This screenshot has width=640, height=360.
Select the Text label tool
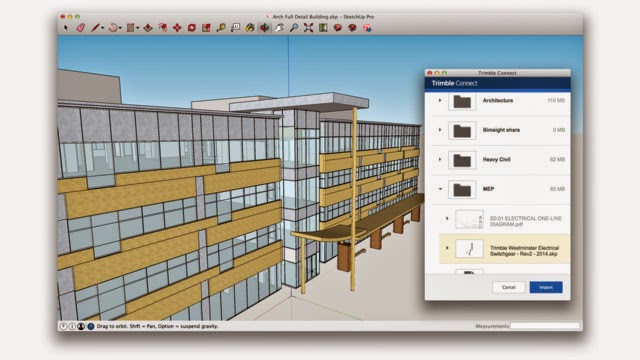(x=236, y=28)
